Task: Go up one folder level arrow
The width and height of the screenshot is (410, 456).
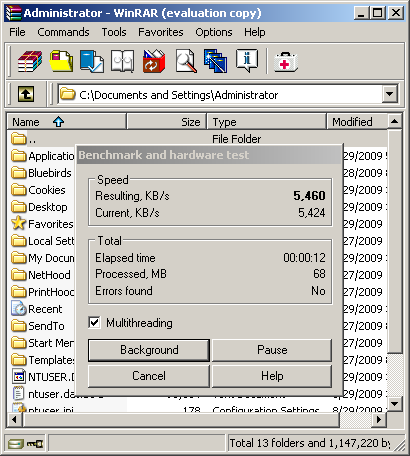Action: (26, 94)
